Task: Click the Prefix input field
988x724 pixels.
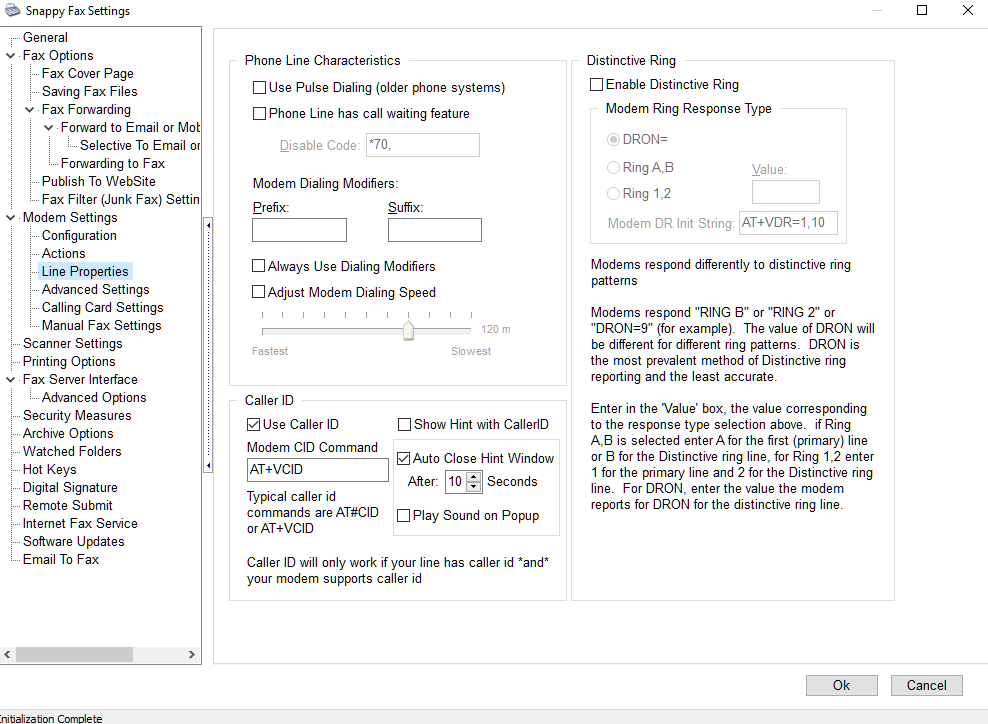Action: (299, 230)
